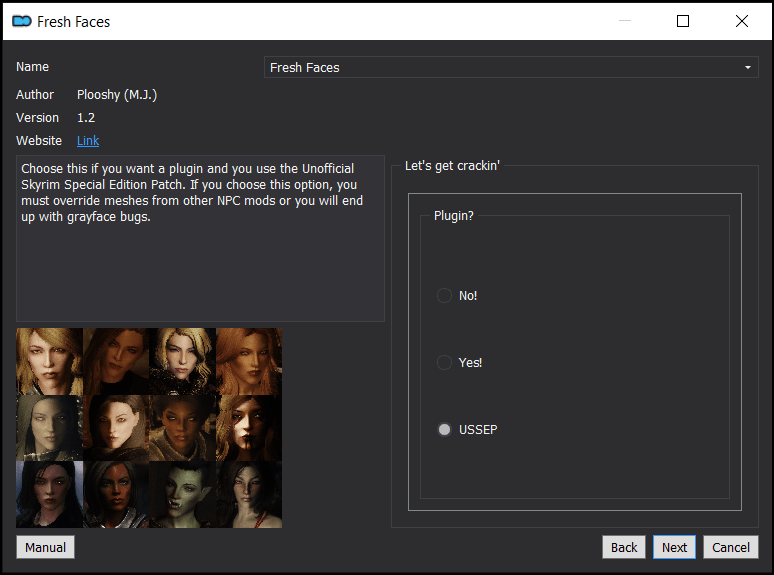
Task: Click the faces preview image collage
Action: click(149, 428)
